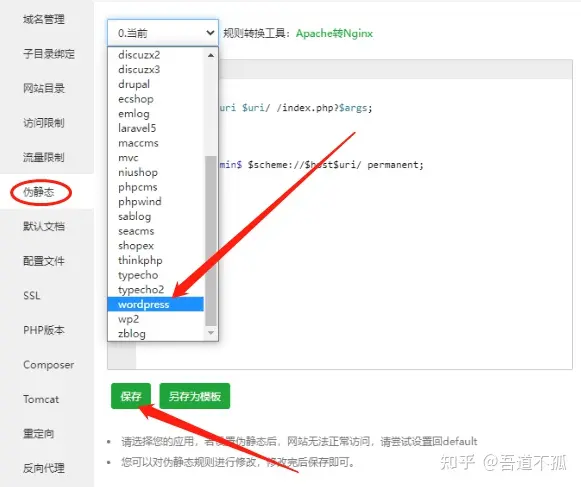The width and height of the screenshot is (581, 487).
Task: Click the 0.当前 template dropdown
Action: [163, 33]
